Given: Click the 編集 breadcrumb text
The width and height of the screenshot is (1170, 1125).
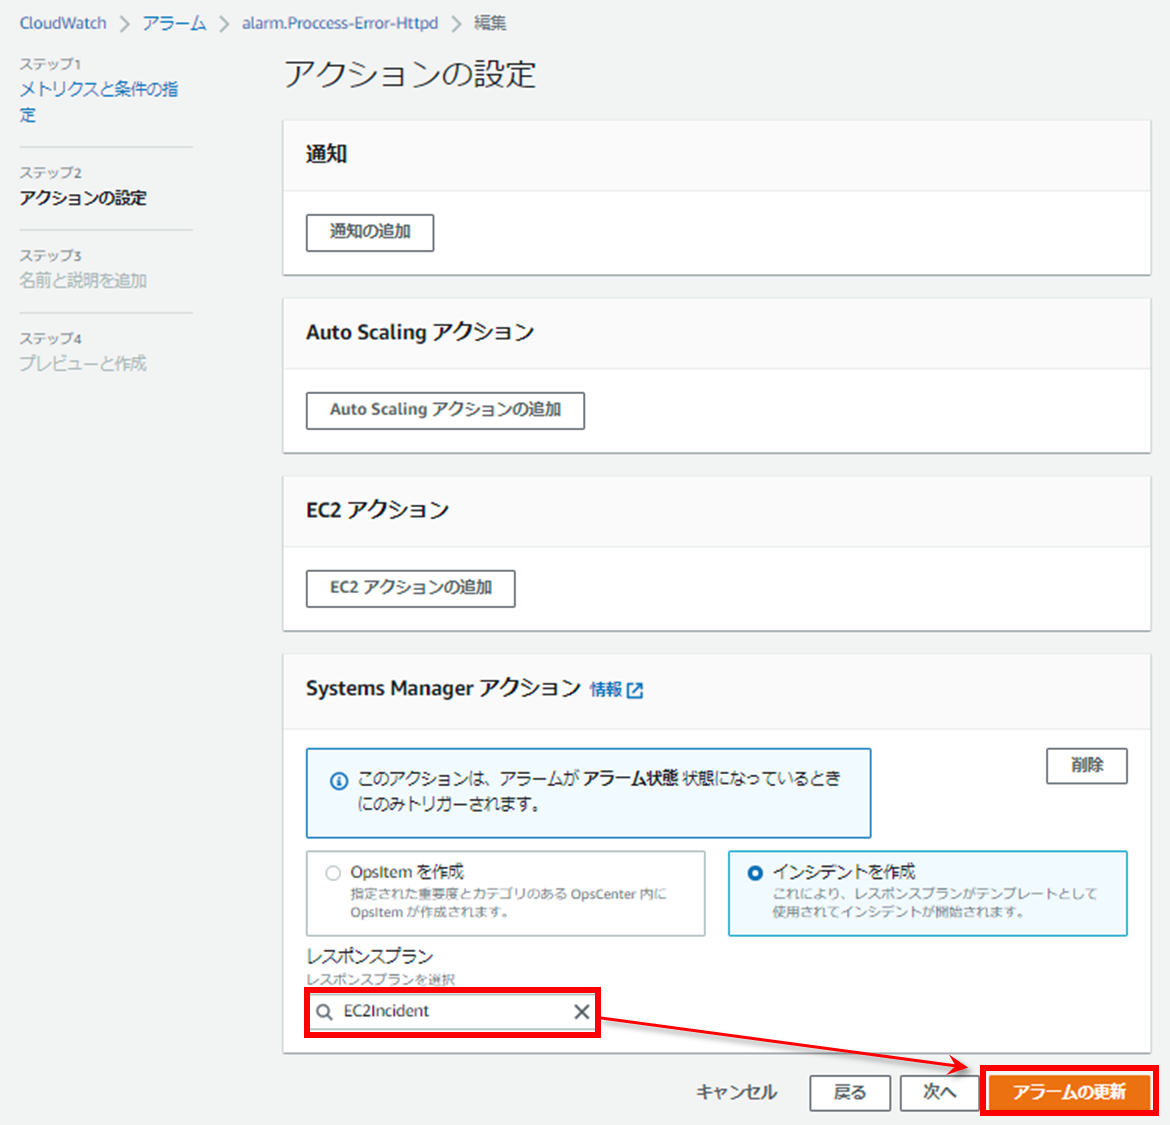Looking at the screenshot, I should (490, 23).
